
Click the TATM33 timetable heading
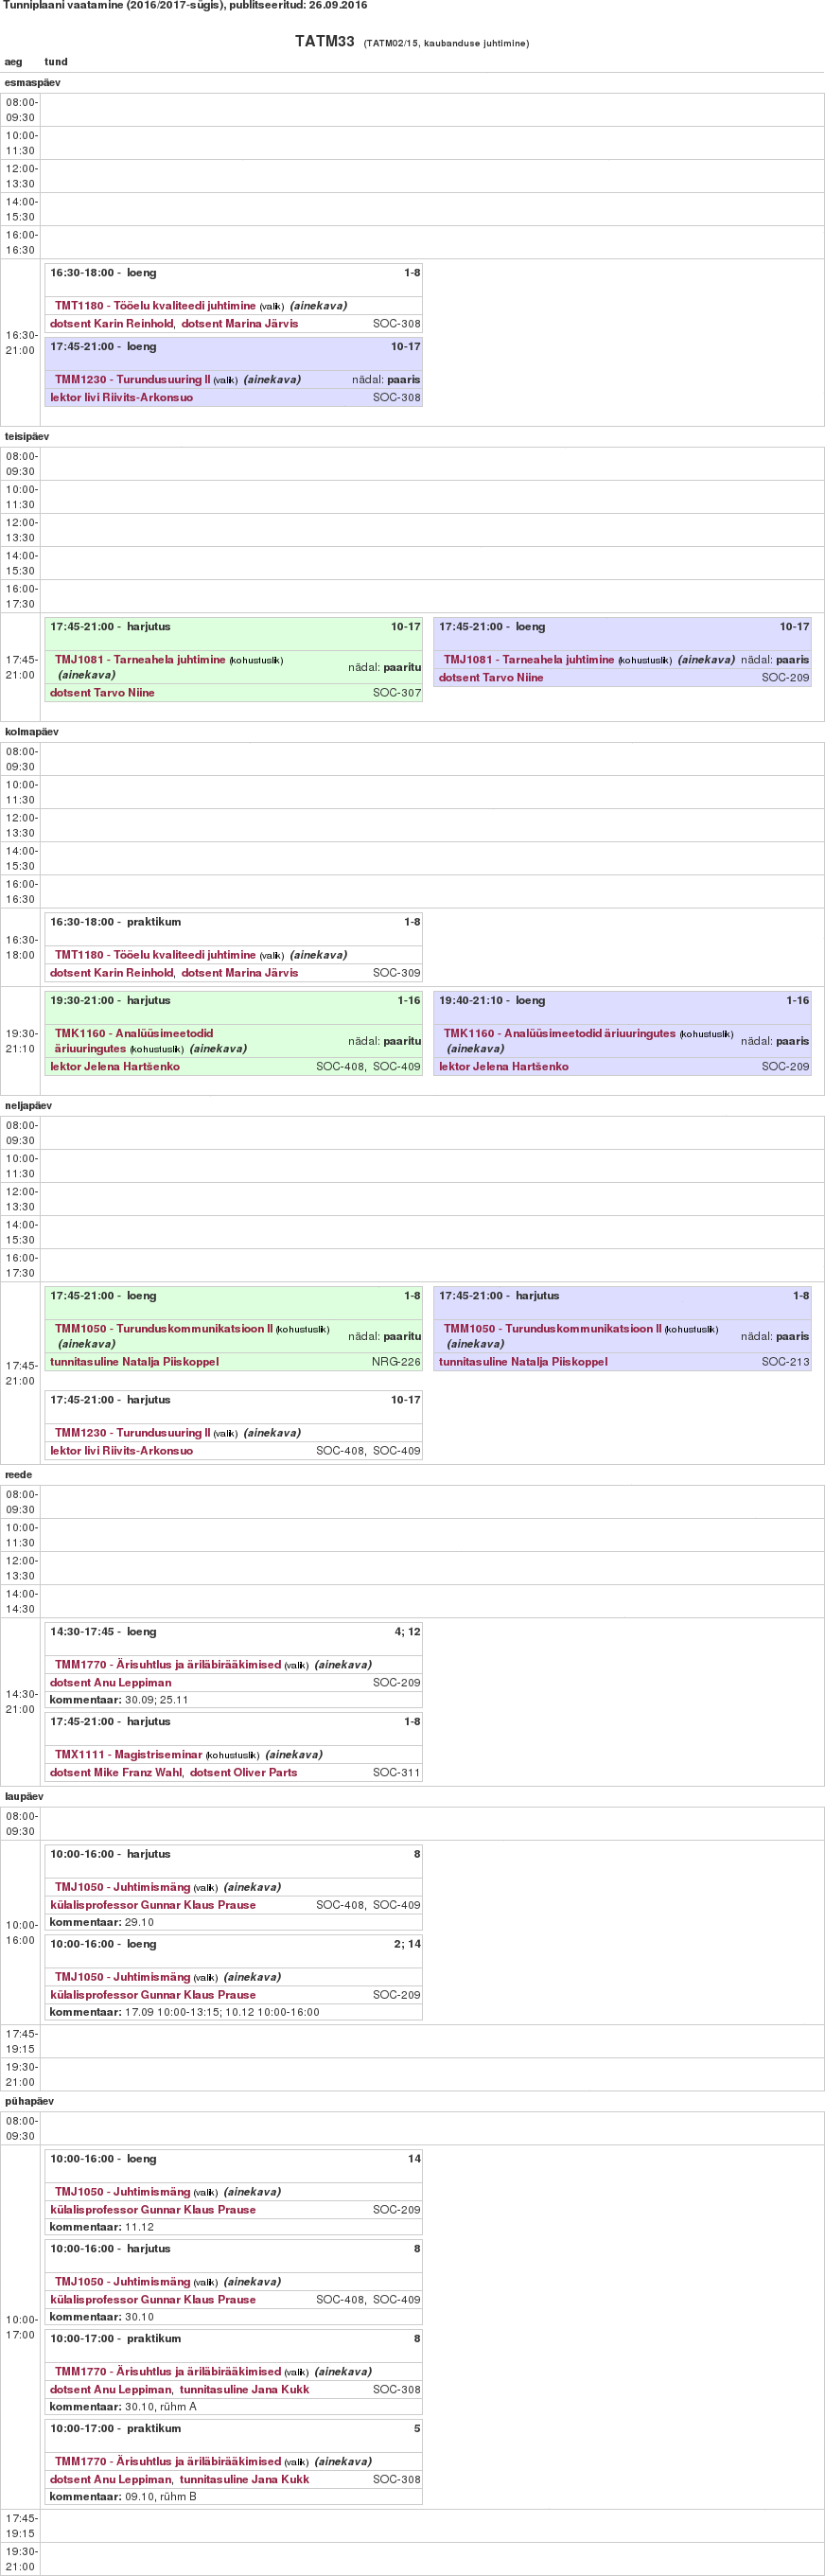324,41
